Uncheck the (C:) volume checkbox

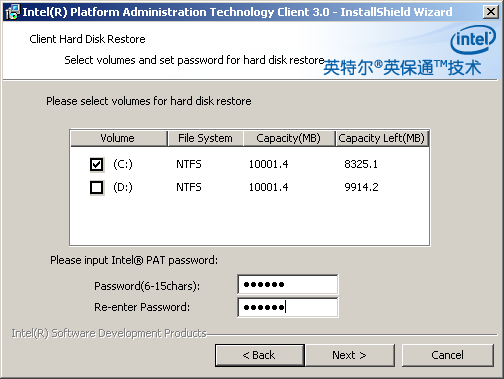(97, 164)
